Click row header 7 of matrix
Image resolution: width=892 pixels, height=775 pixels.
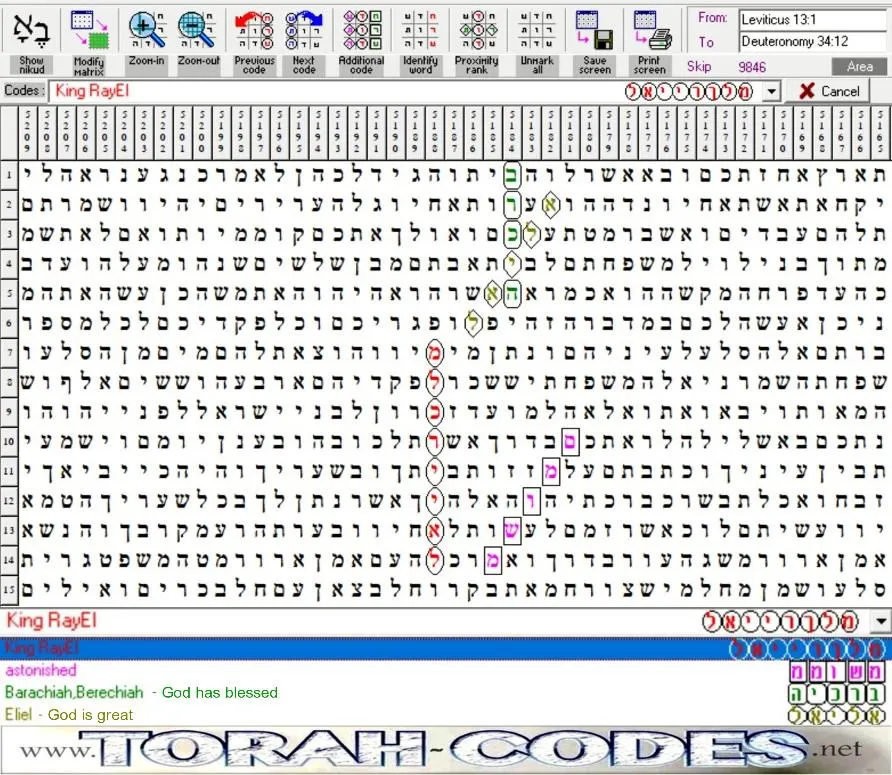pyautogui.click(x=9, y=352)
